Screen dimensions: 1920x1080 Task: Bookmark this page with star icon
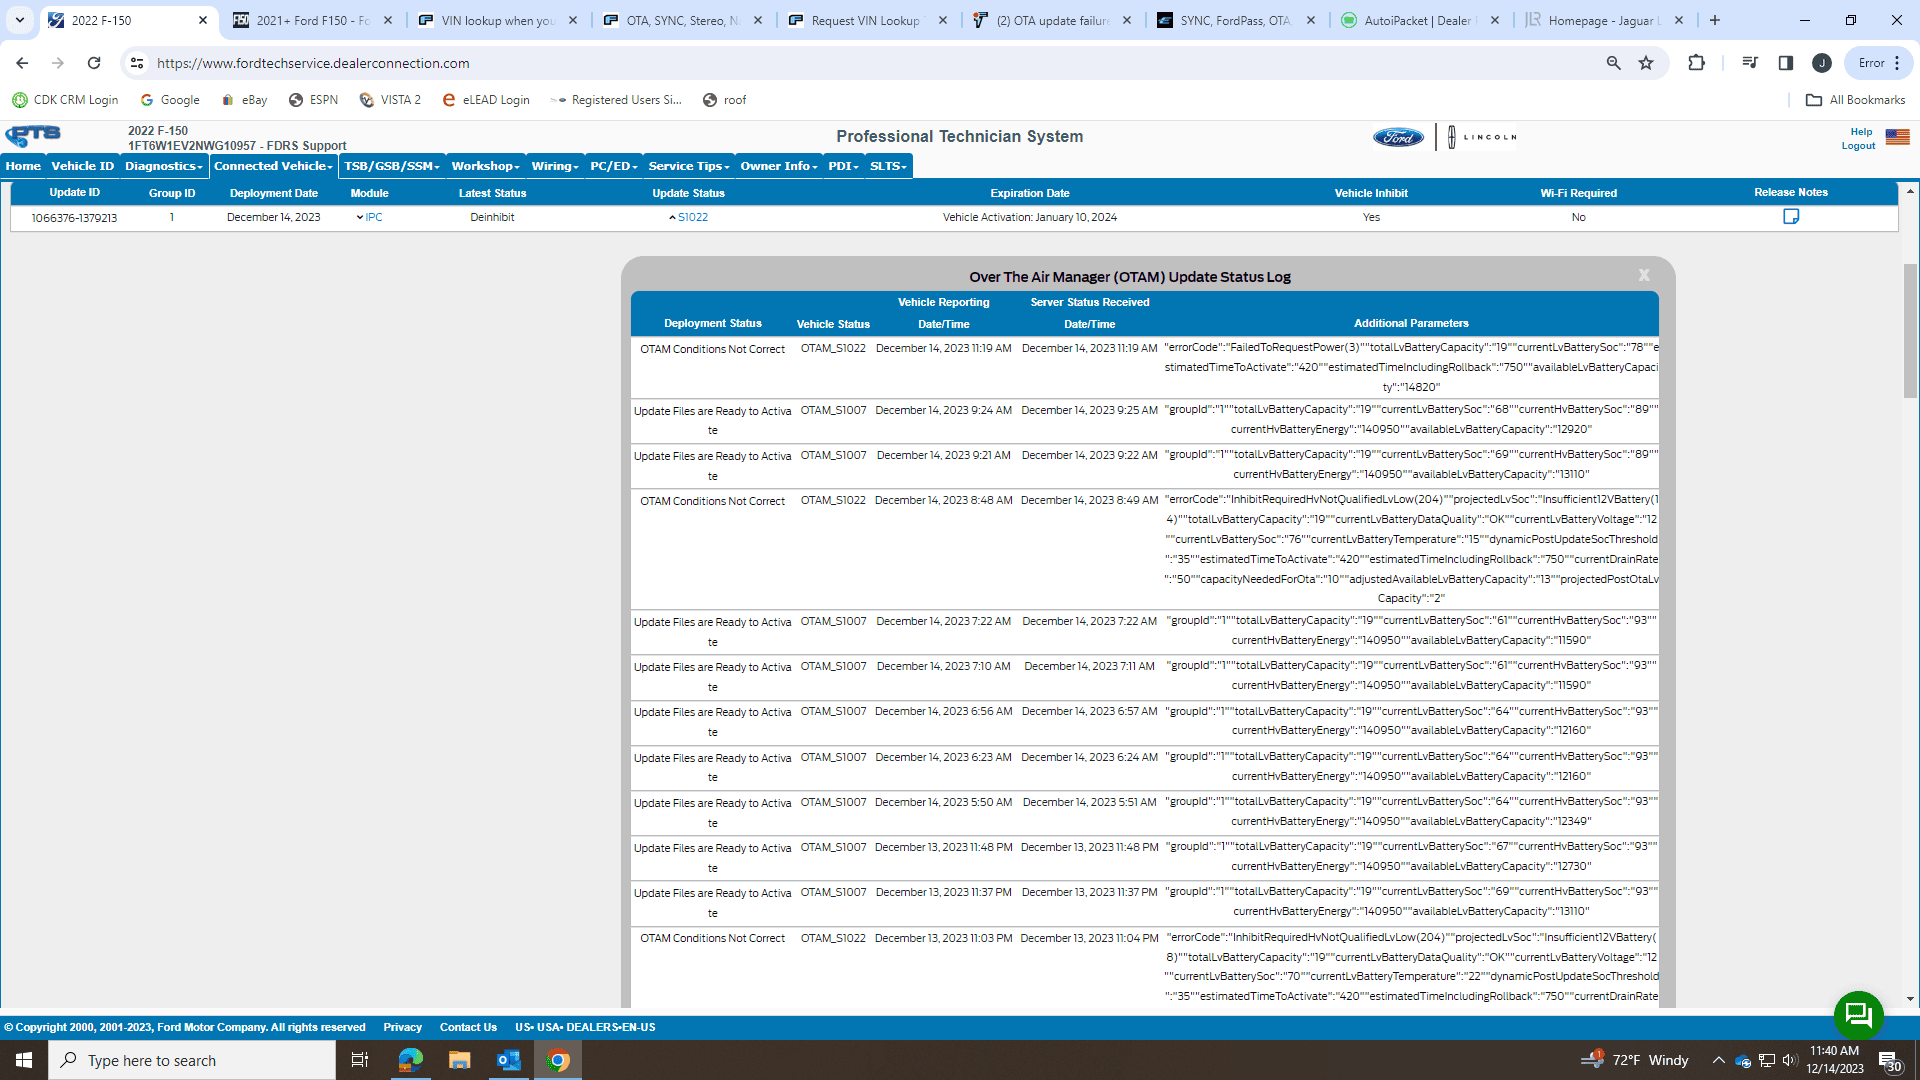click(x=1646, y=63)
